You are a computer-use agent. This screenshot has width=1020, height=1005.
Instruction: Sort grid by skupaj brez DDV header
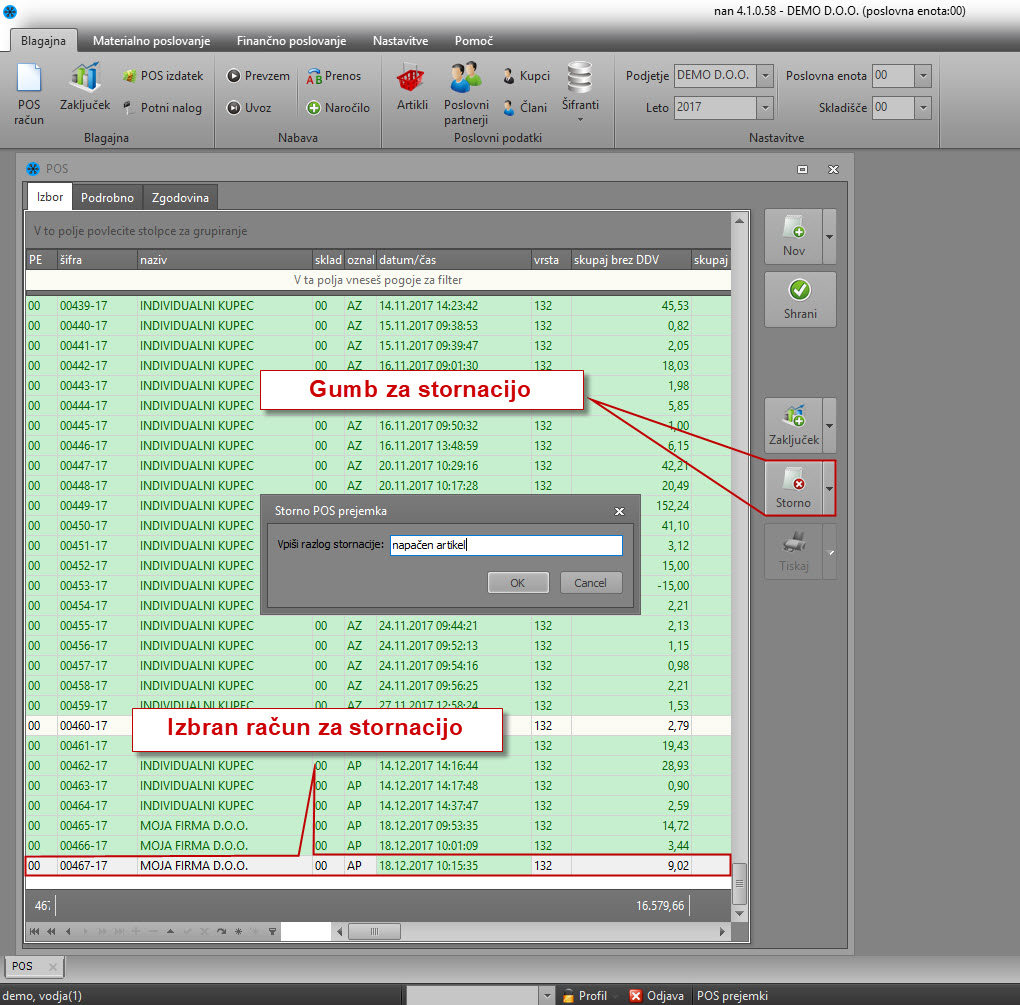[x=630, y=260]
